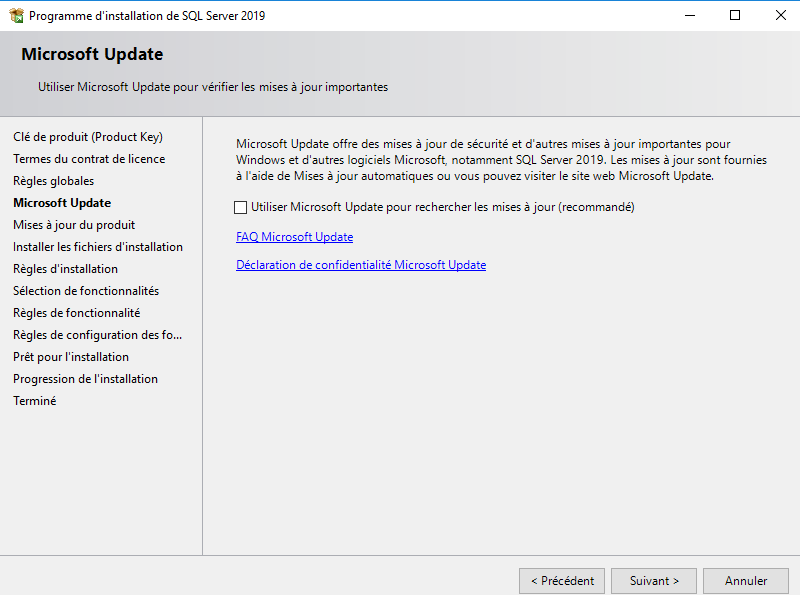Click Règles de fonctionnalité in sidebar

pos(76,313)
